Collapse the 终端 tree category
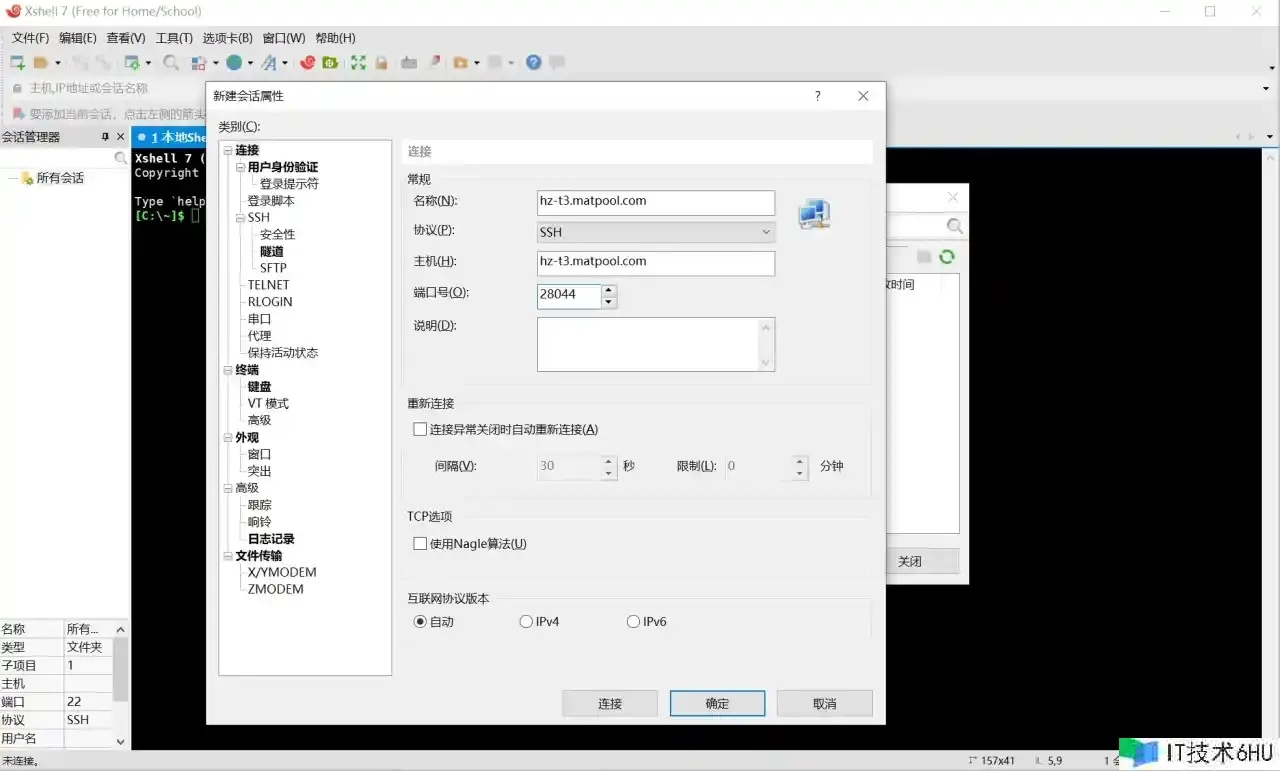1280x771 pixels. tap(228, 370)
